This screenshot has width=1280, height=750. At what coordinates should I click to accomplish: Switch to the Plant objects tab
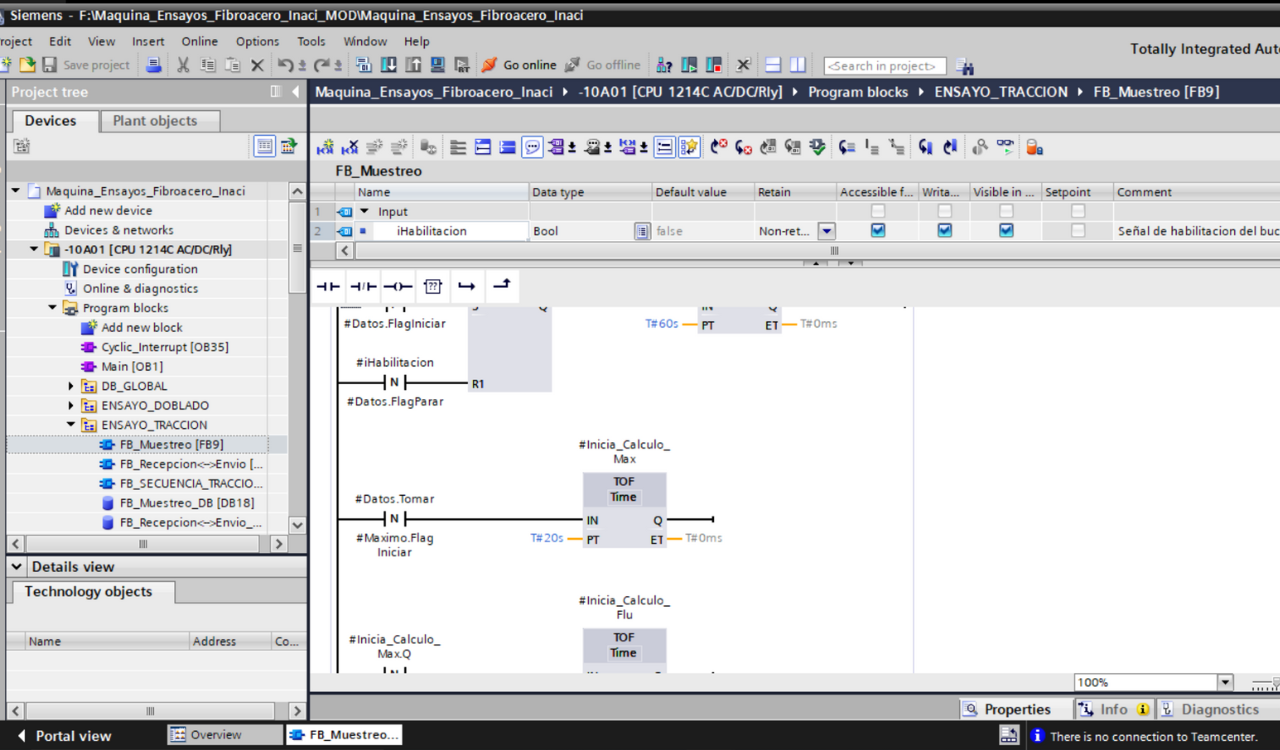(x=155, y=121)
